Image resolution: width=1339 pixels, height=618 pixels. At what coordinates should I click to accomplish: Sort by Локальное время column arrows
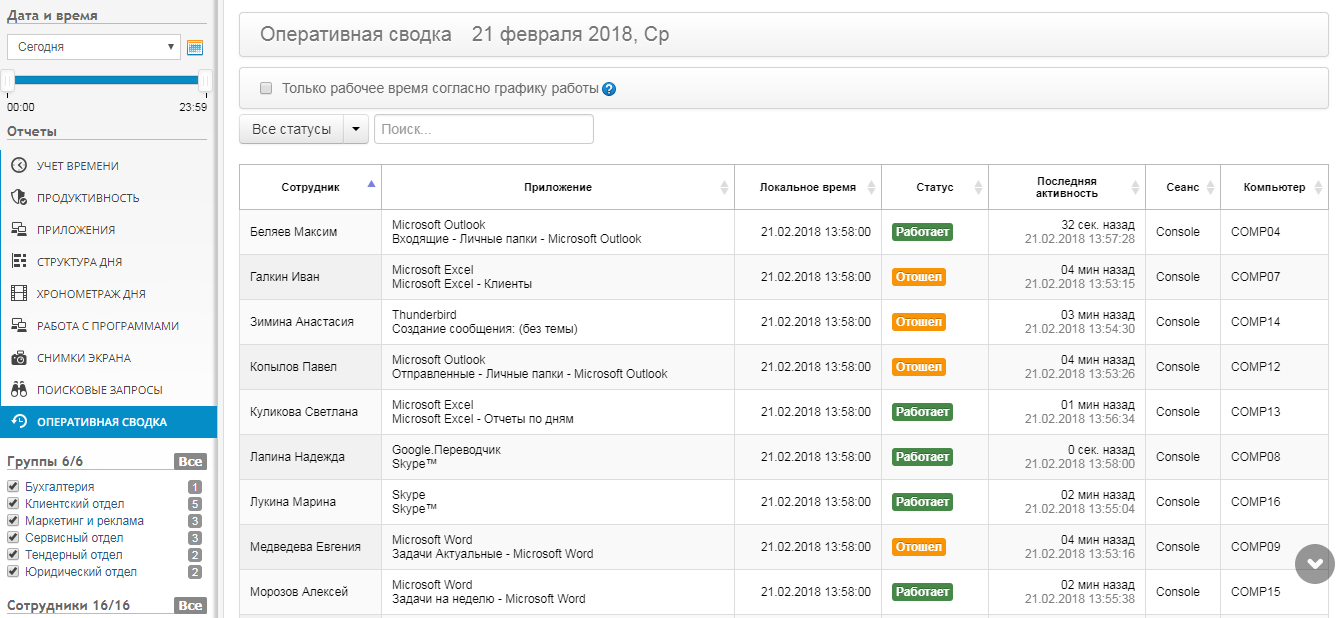coord(872,187)
